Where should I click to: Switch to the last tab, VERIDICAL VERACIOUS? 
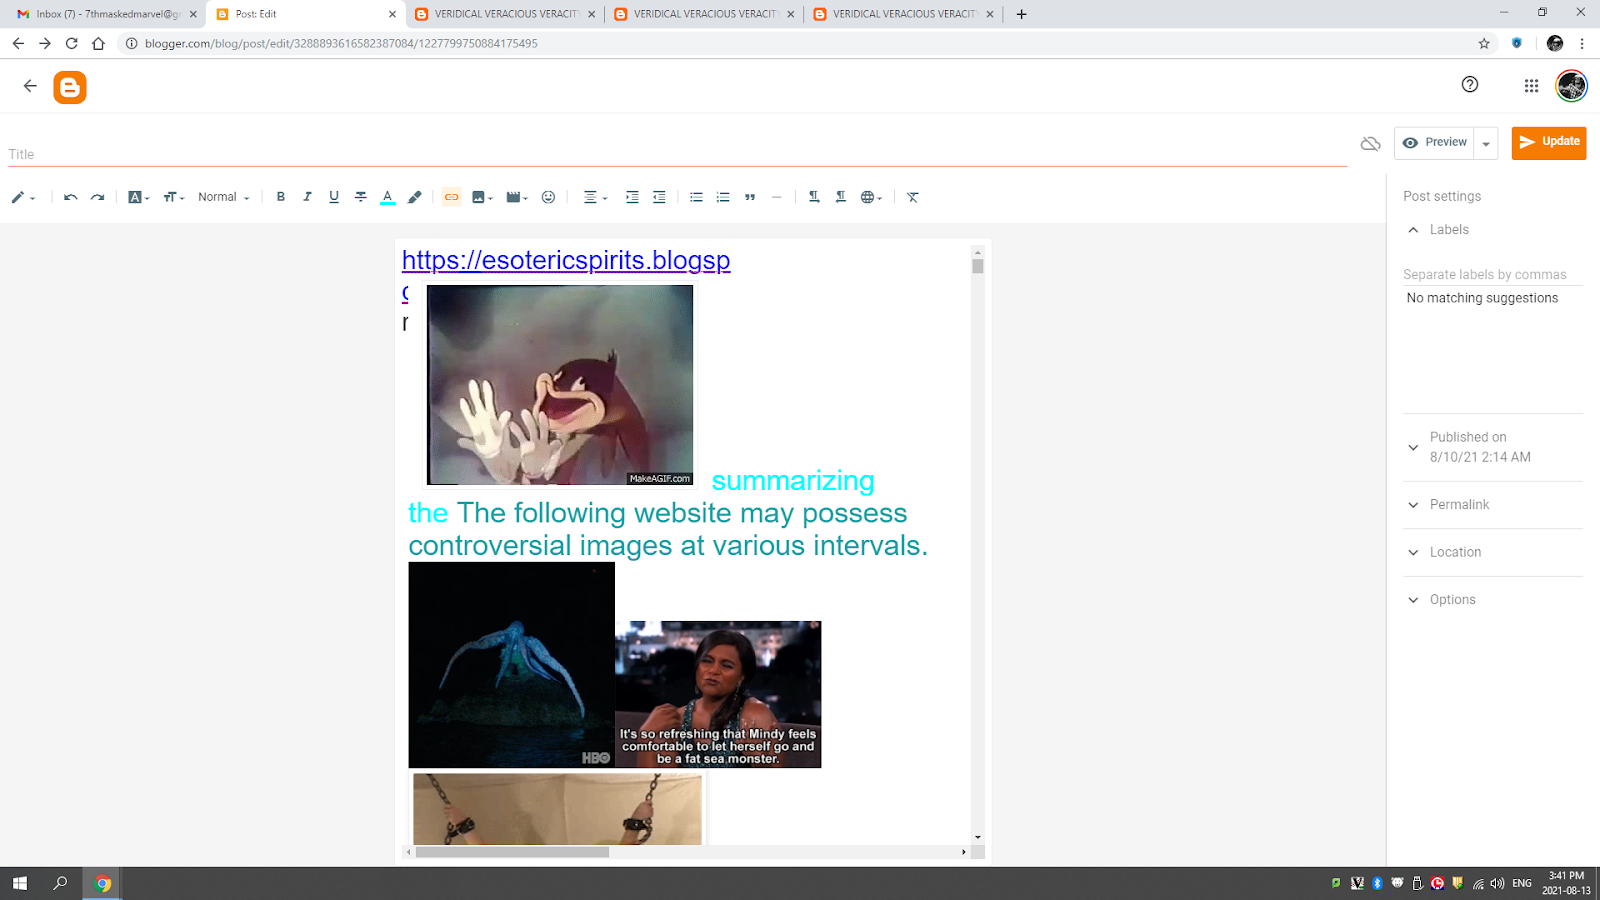904,14
